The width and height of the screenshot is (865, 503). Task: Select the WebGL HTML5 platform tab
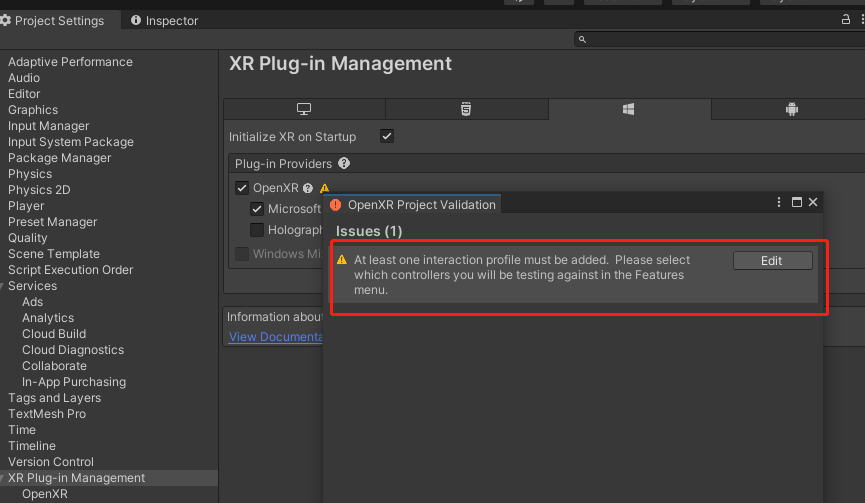tap(466, 109)
